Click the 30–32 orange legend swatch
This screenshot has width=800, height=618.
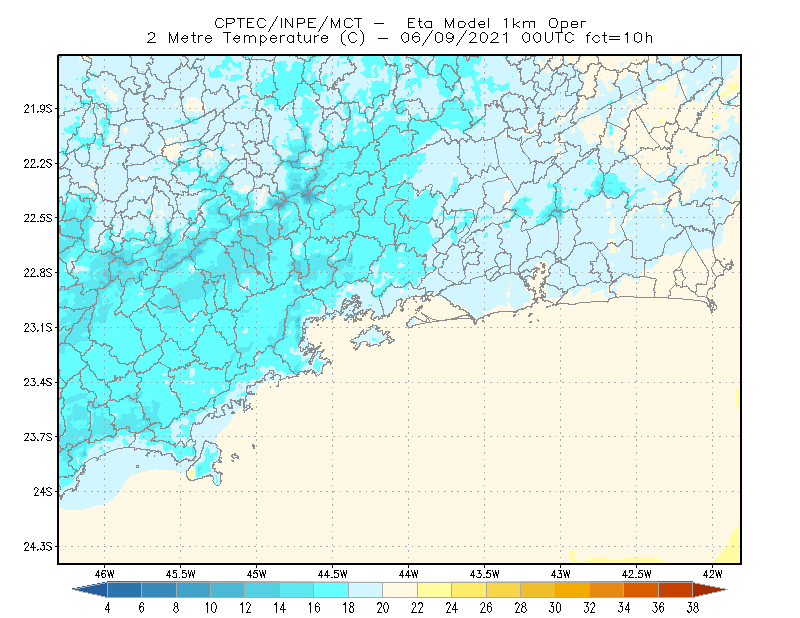[572, 590]
